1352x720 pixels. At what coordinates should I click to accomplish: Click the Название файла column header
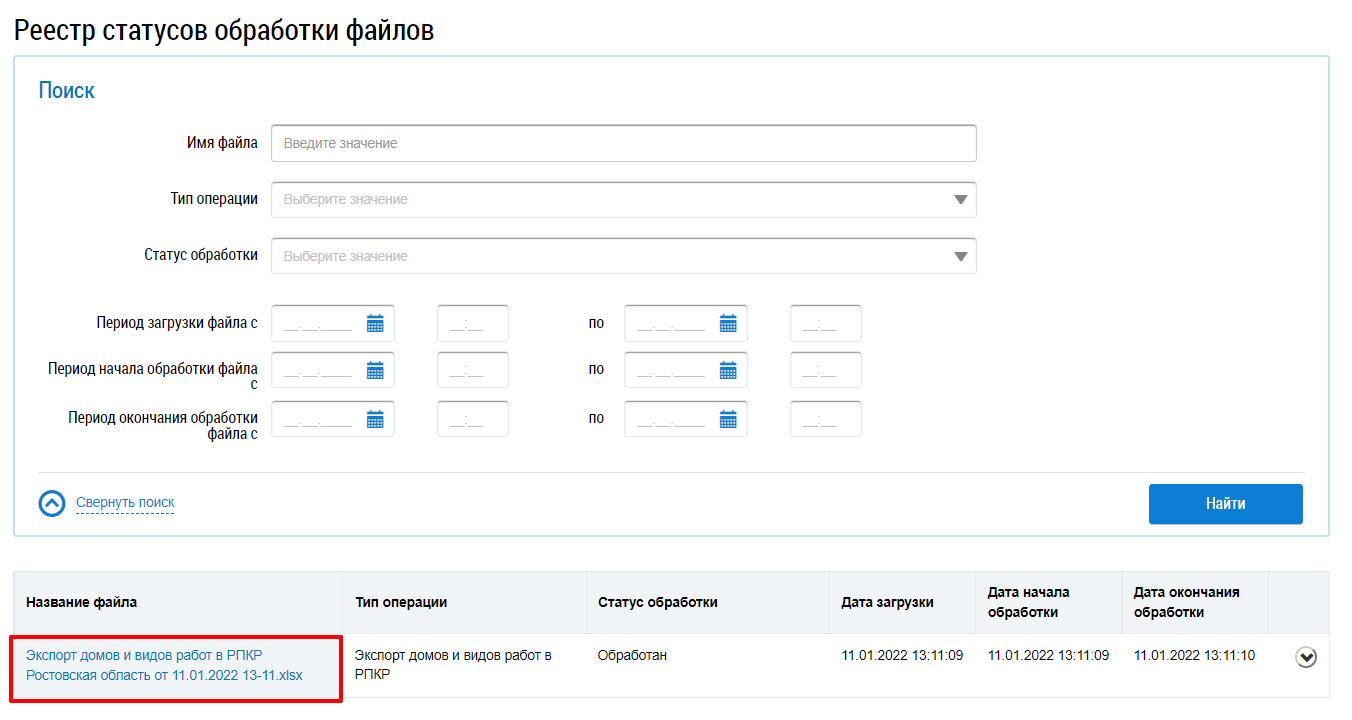pos(82,602)
